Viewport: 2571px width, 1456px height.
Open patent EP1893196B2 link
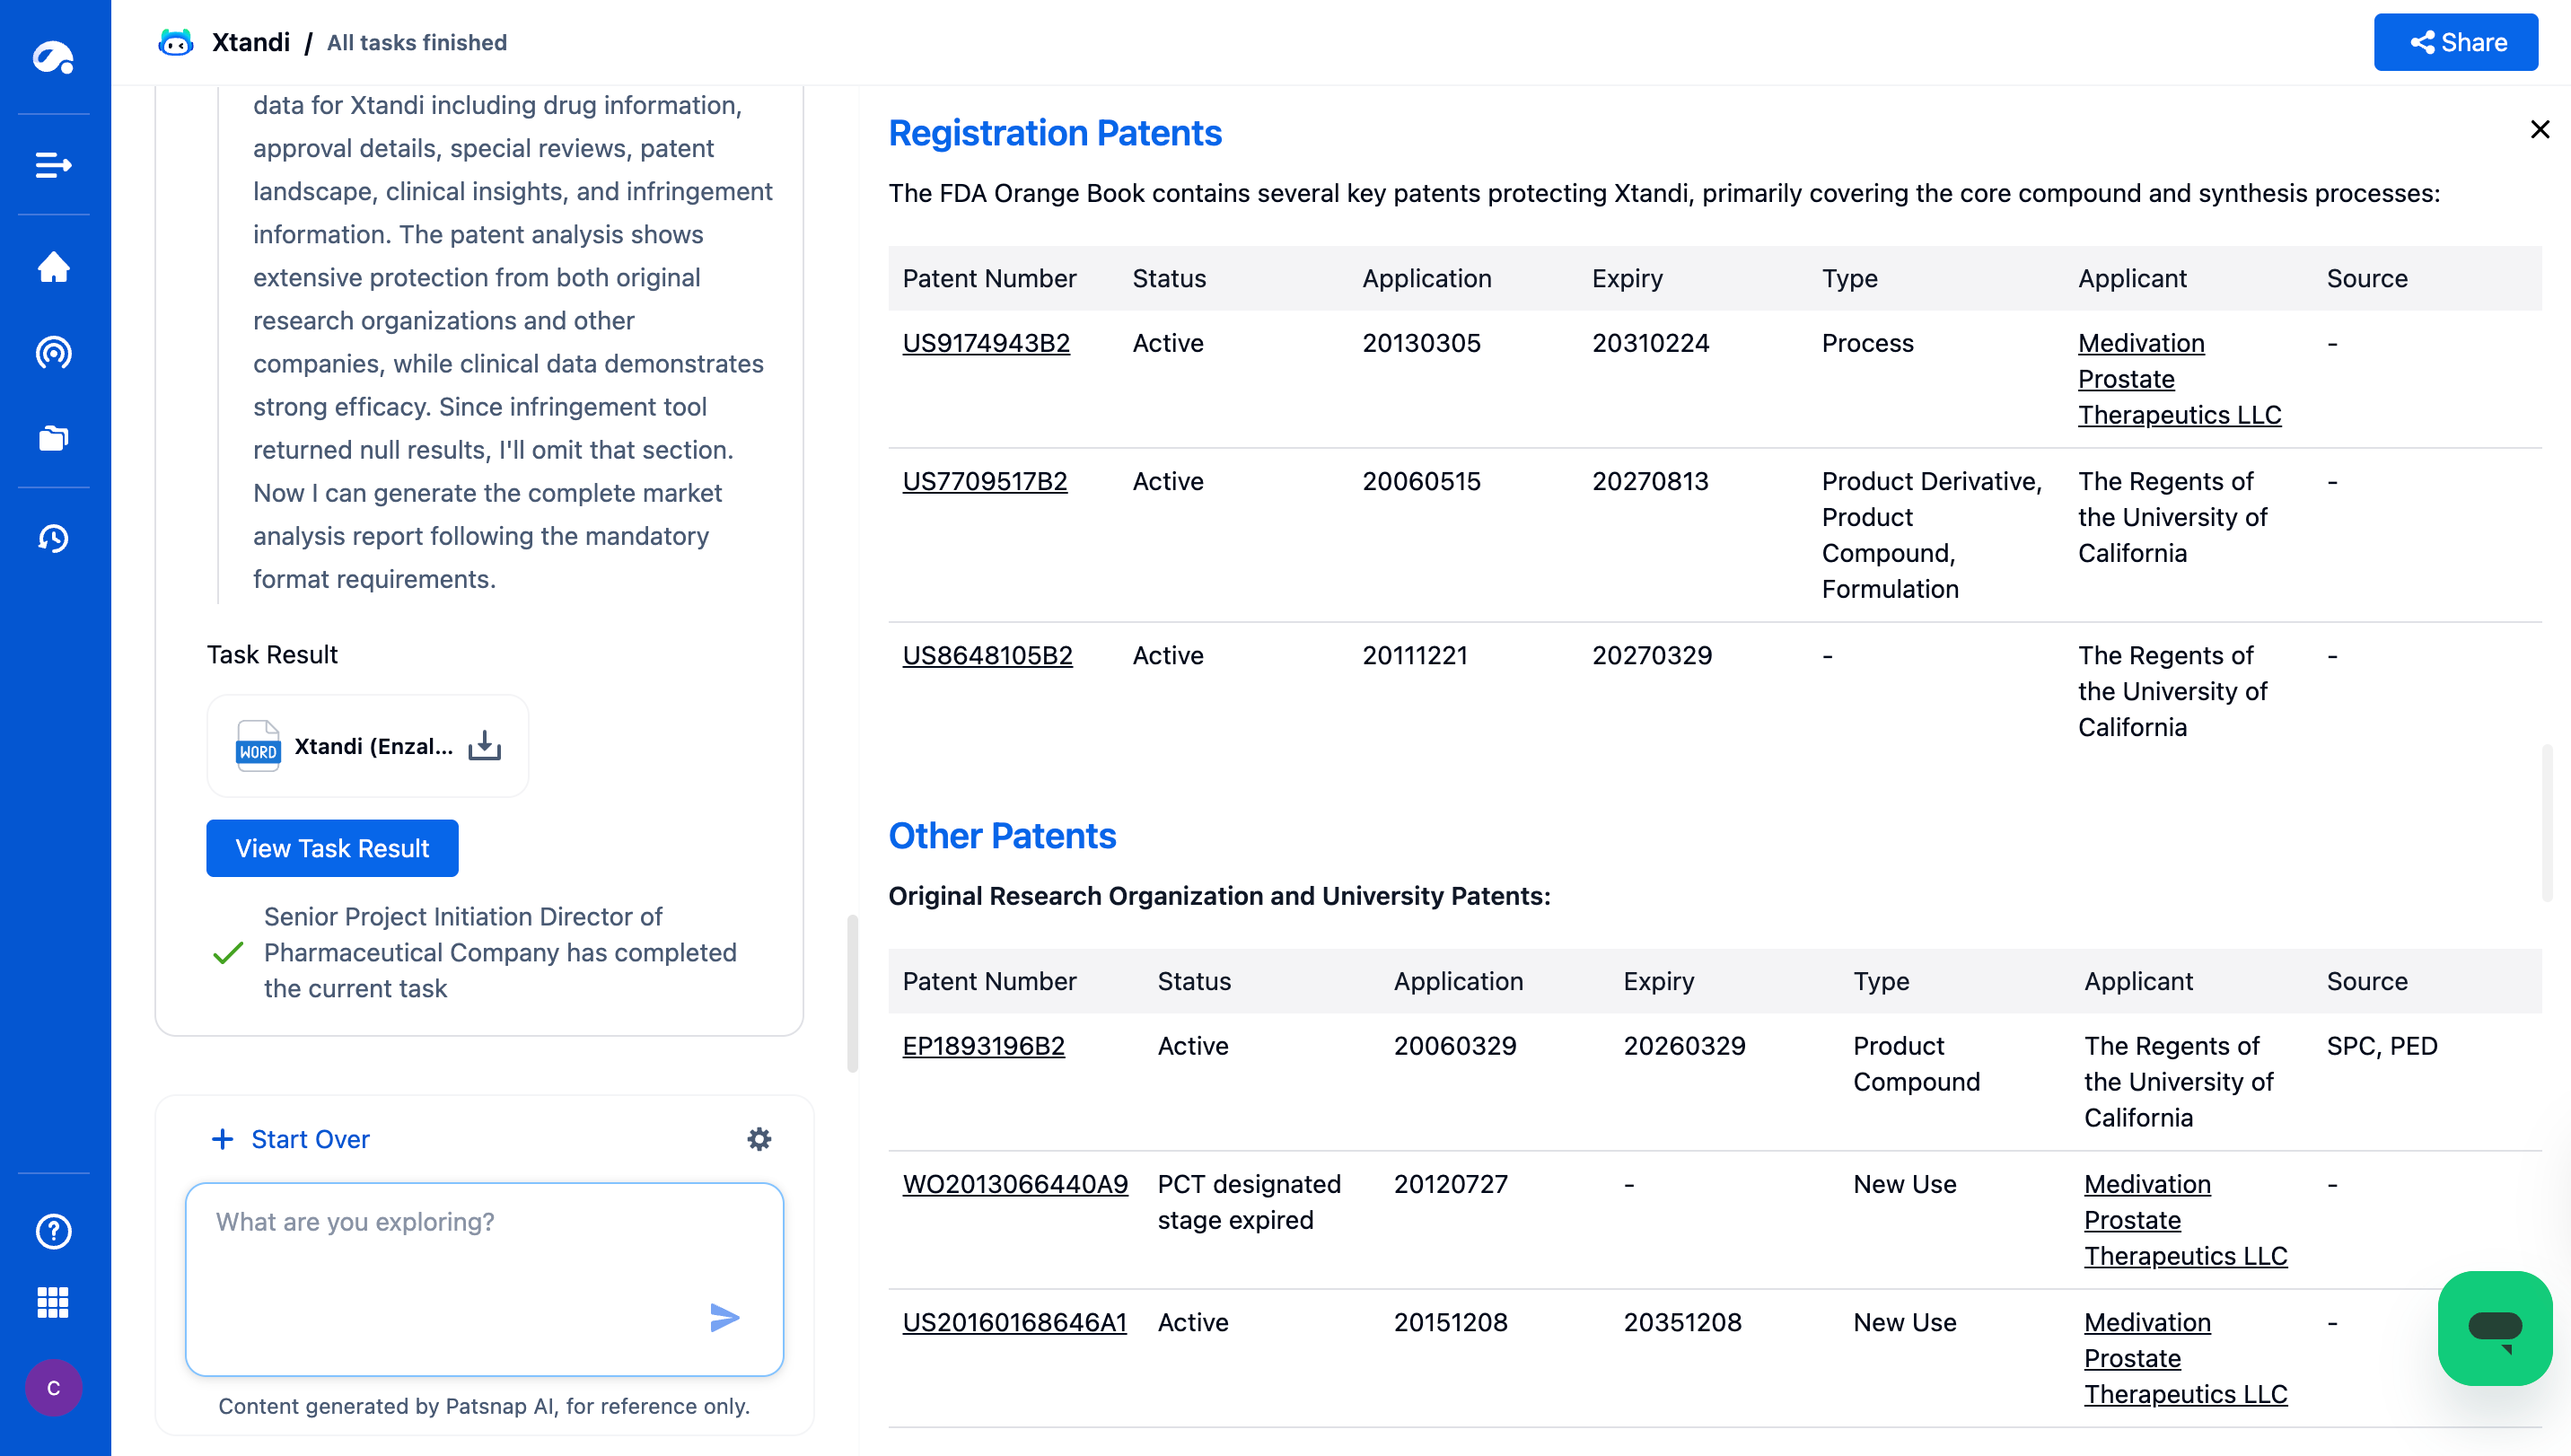point(983,1046)
